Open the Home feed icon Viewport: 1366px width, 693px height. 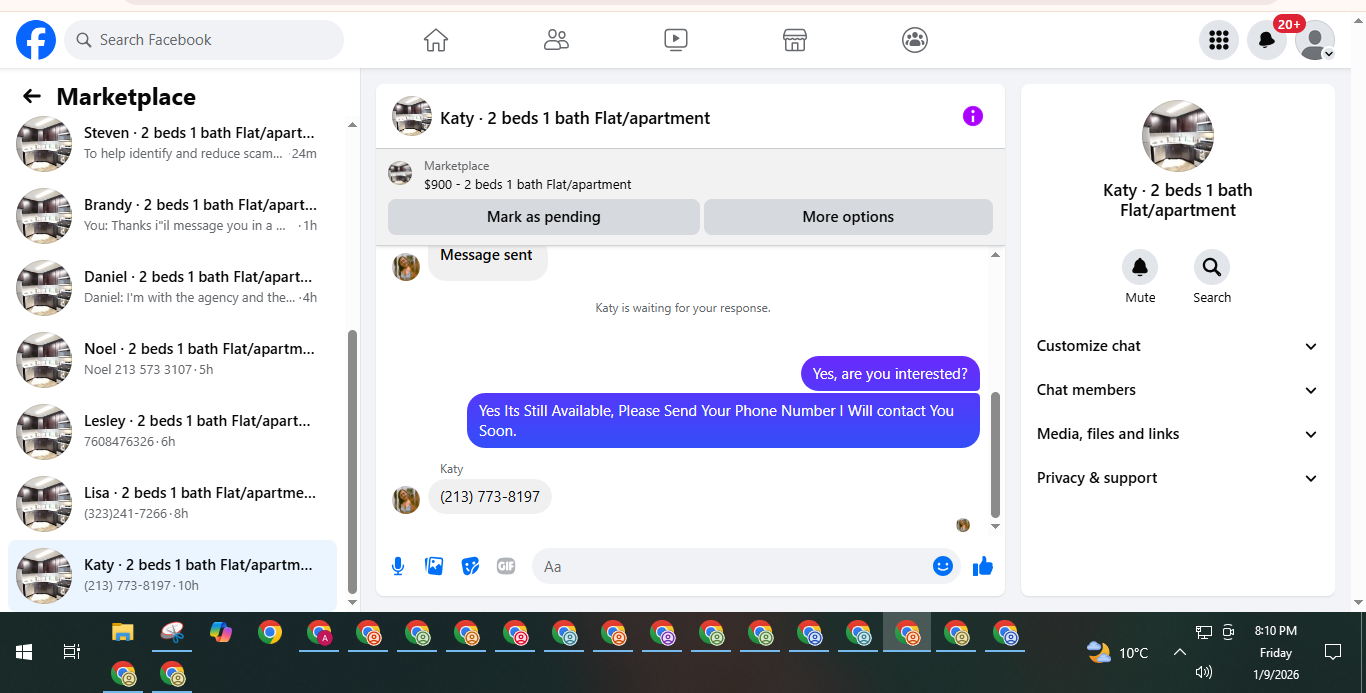(x=436, y=40)
